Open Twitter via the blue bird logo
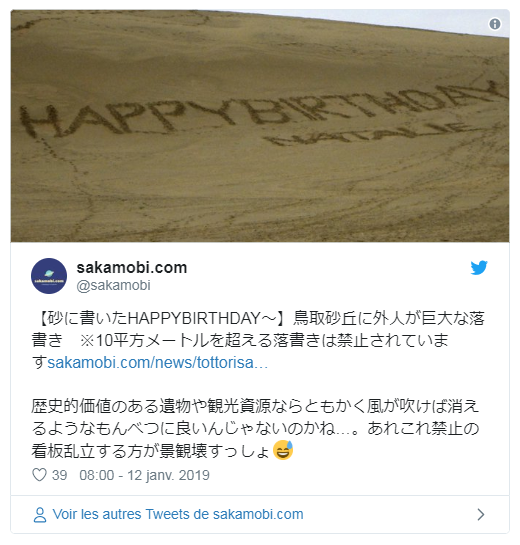The height and width of the screenshot is (545, 520). point(479,268)
